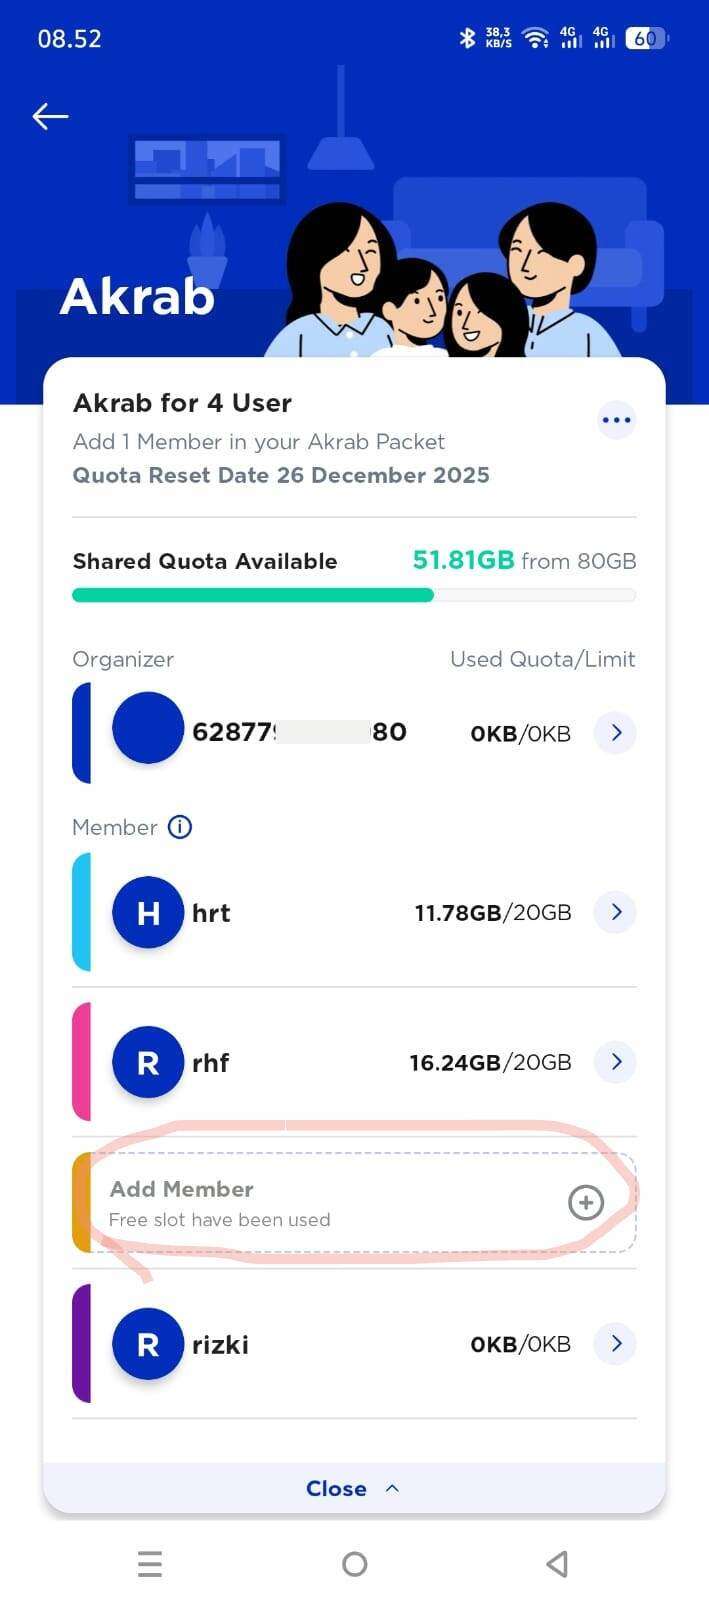
Task: Tap the plus icon to add member
Action: click(x=586, y=1203)
